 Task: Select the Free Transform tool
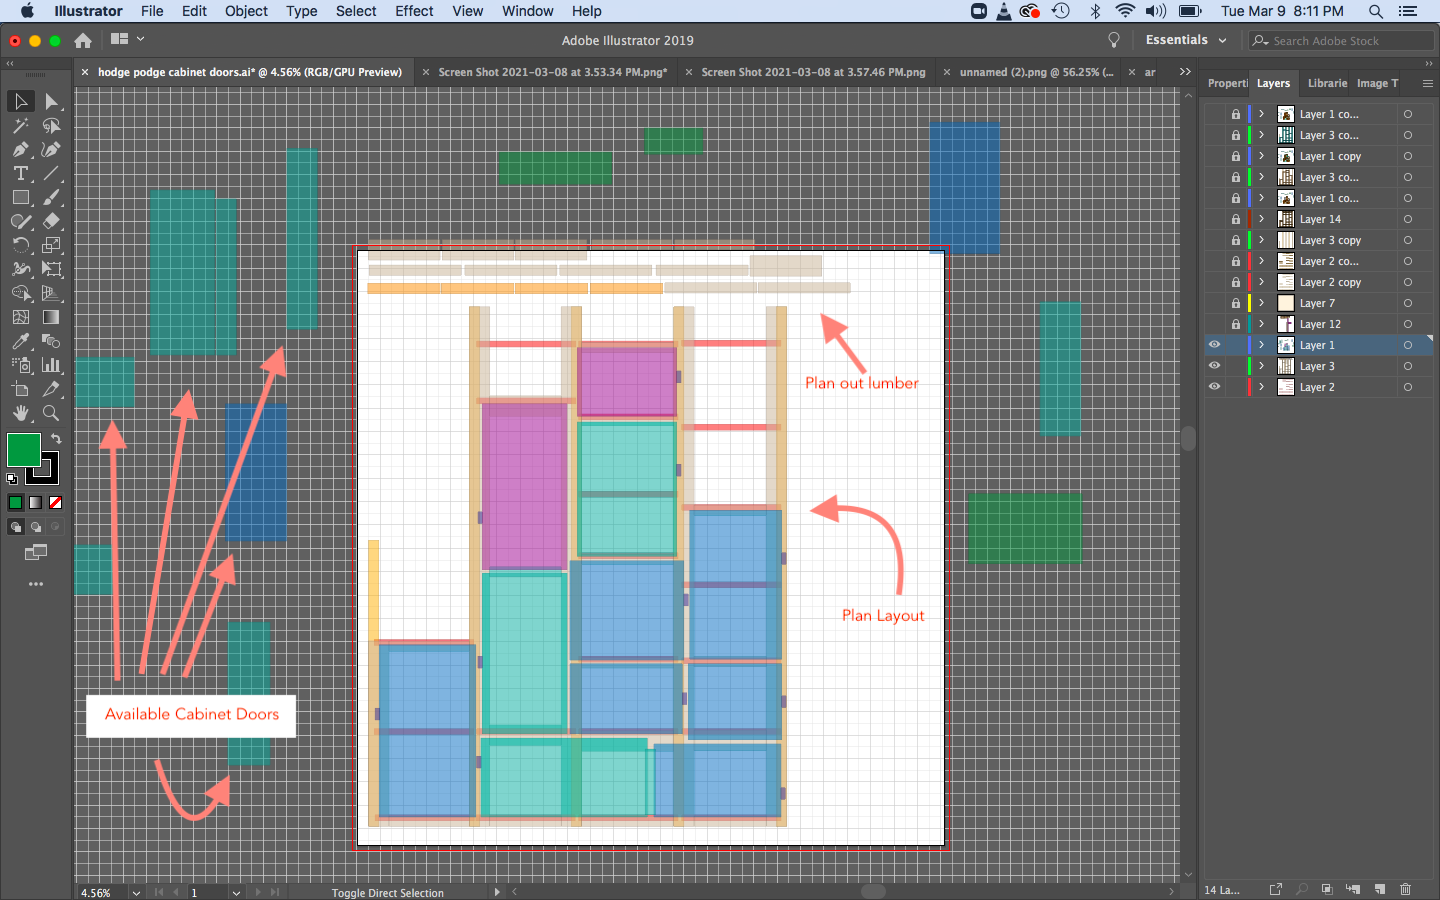(52, 269)
